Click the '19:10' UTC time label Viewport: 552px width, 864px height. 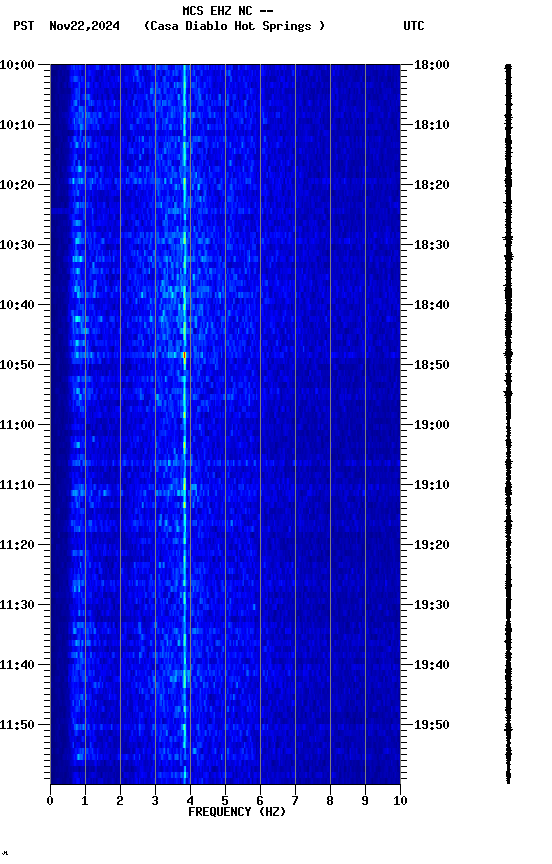tap(432, 485)
